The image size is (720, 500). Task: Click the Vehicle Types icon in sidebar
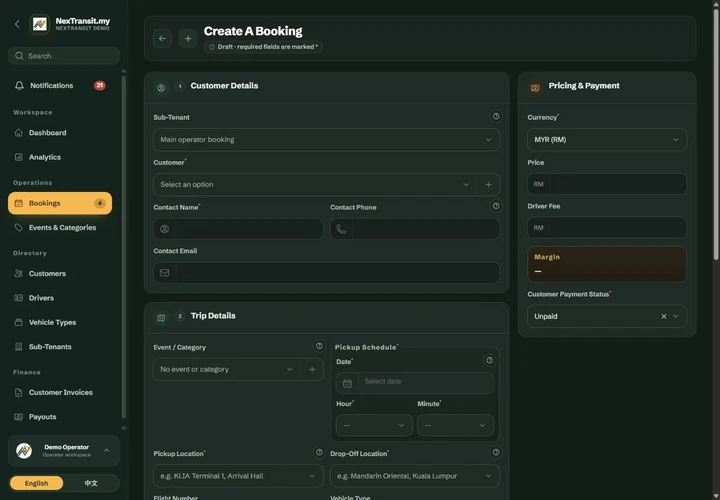(x=18, y=322)
